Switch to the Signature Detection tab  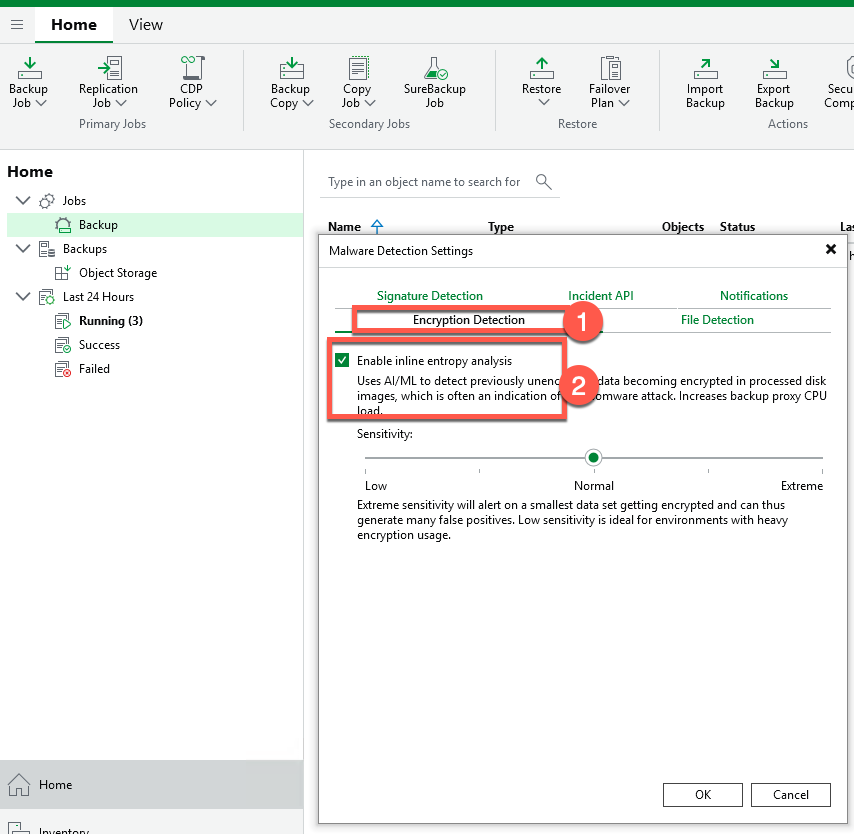(x=429, y=296)
